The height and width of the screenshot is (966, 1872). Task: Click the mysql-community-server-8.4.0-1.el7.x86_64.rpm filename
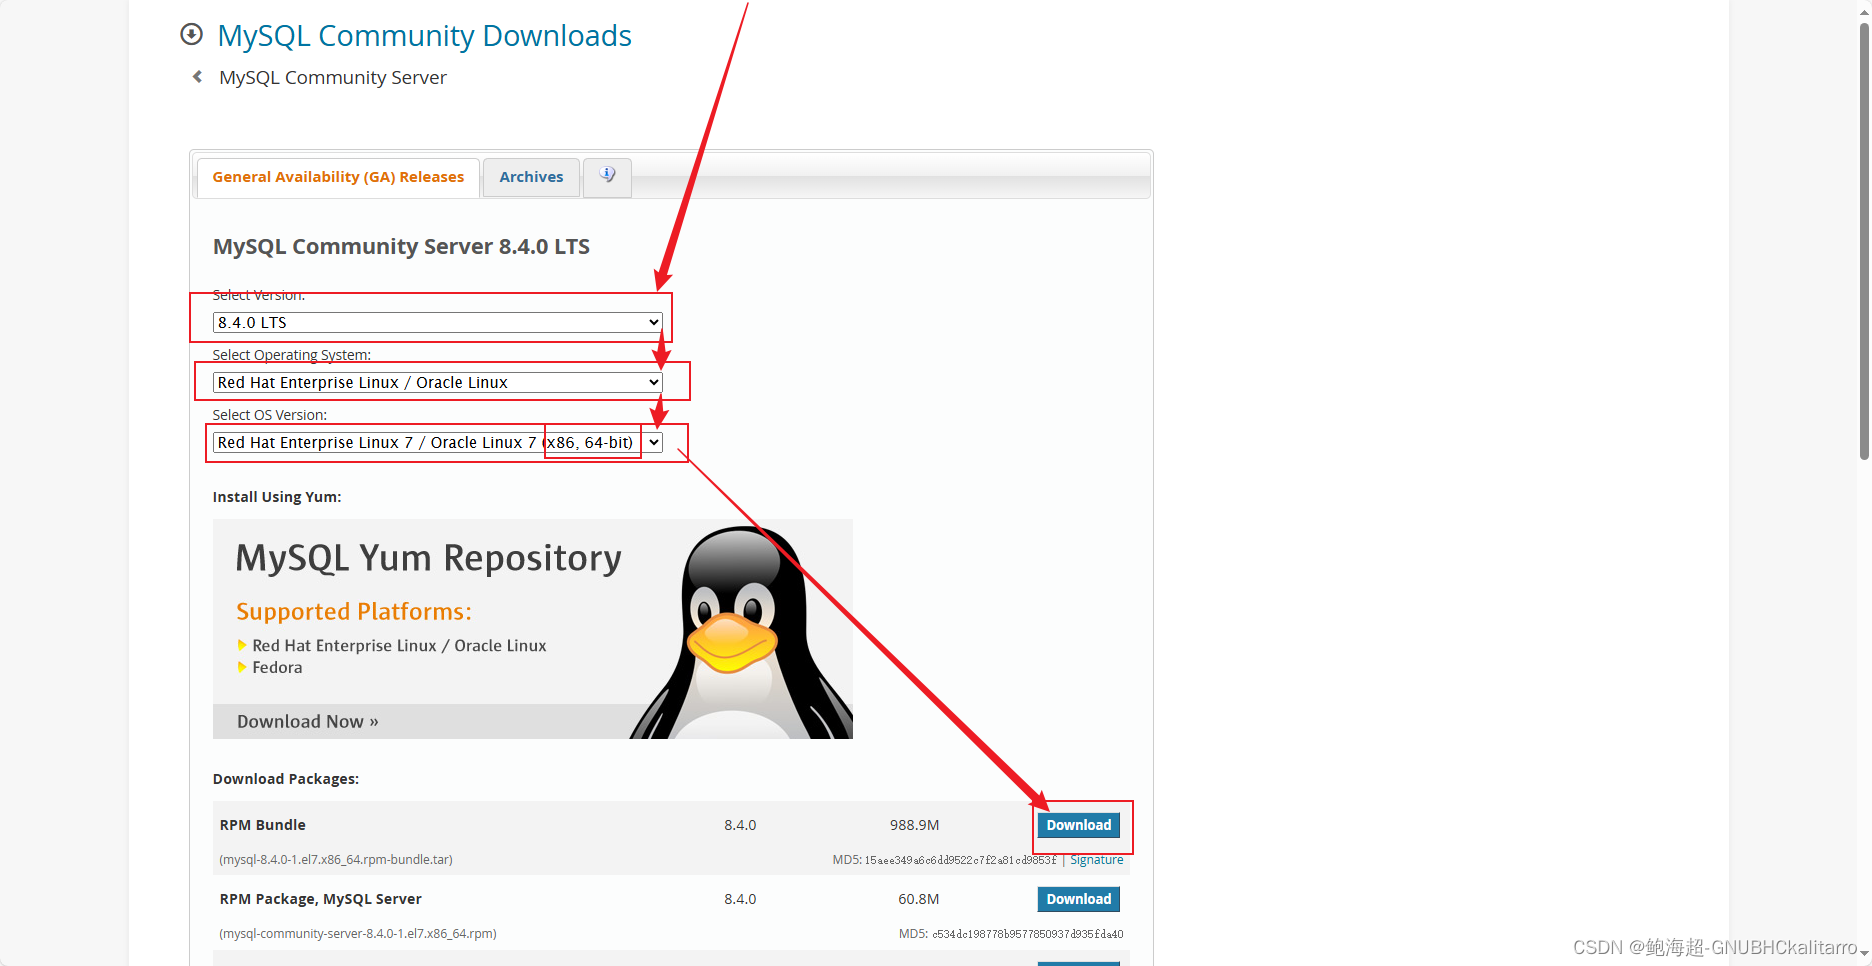click(358, 934)
